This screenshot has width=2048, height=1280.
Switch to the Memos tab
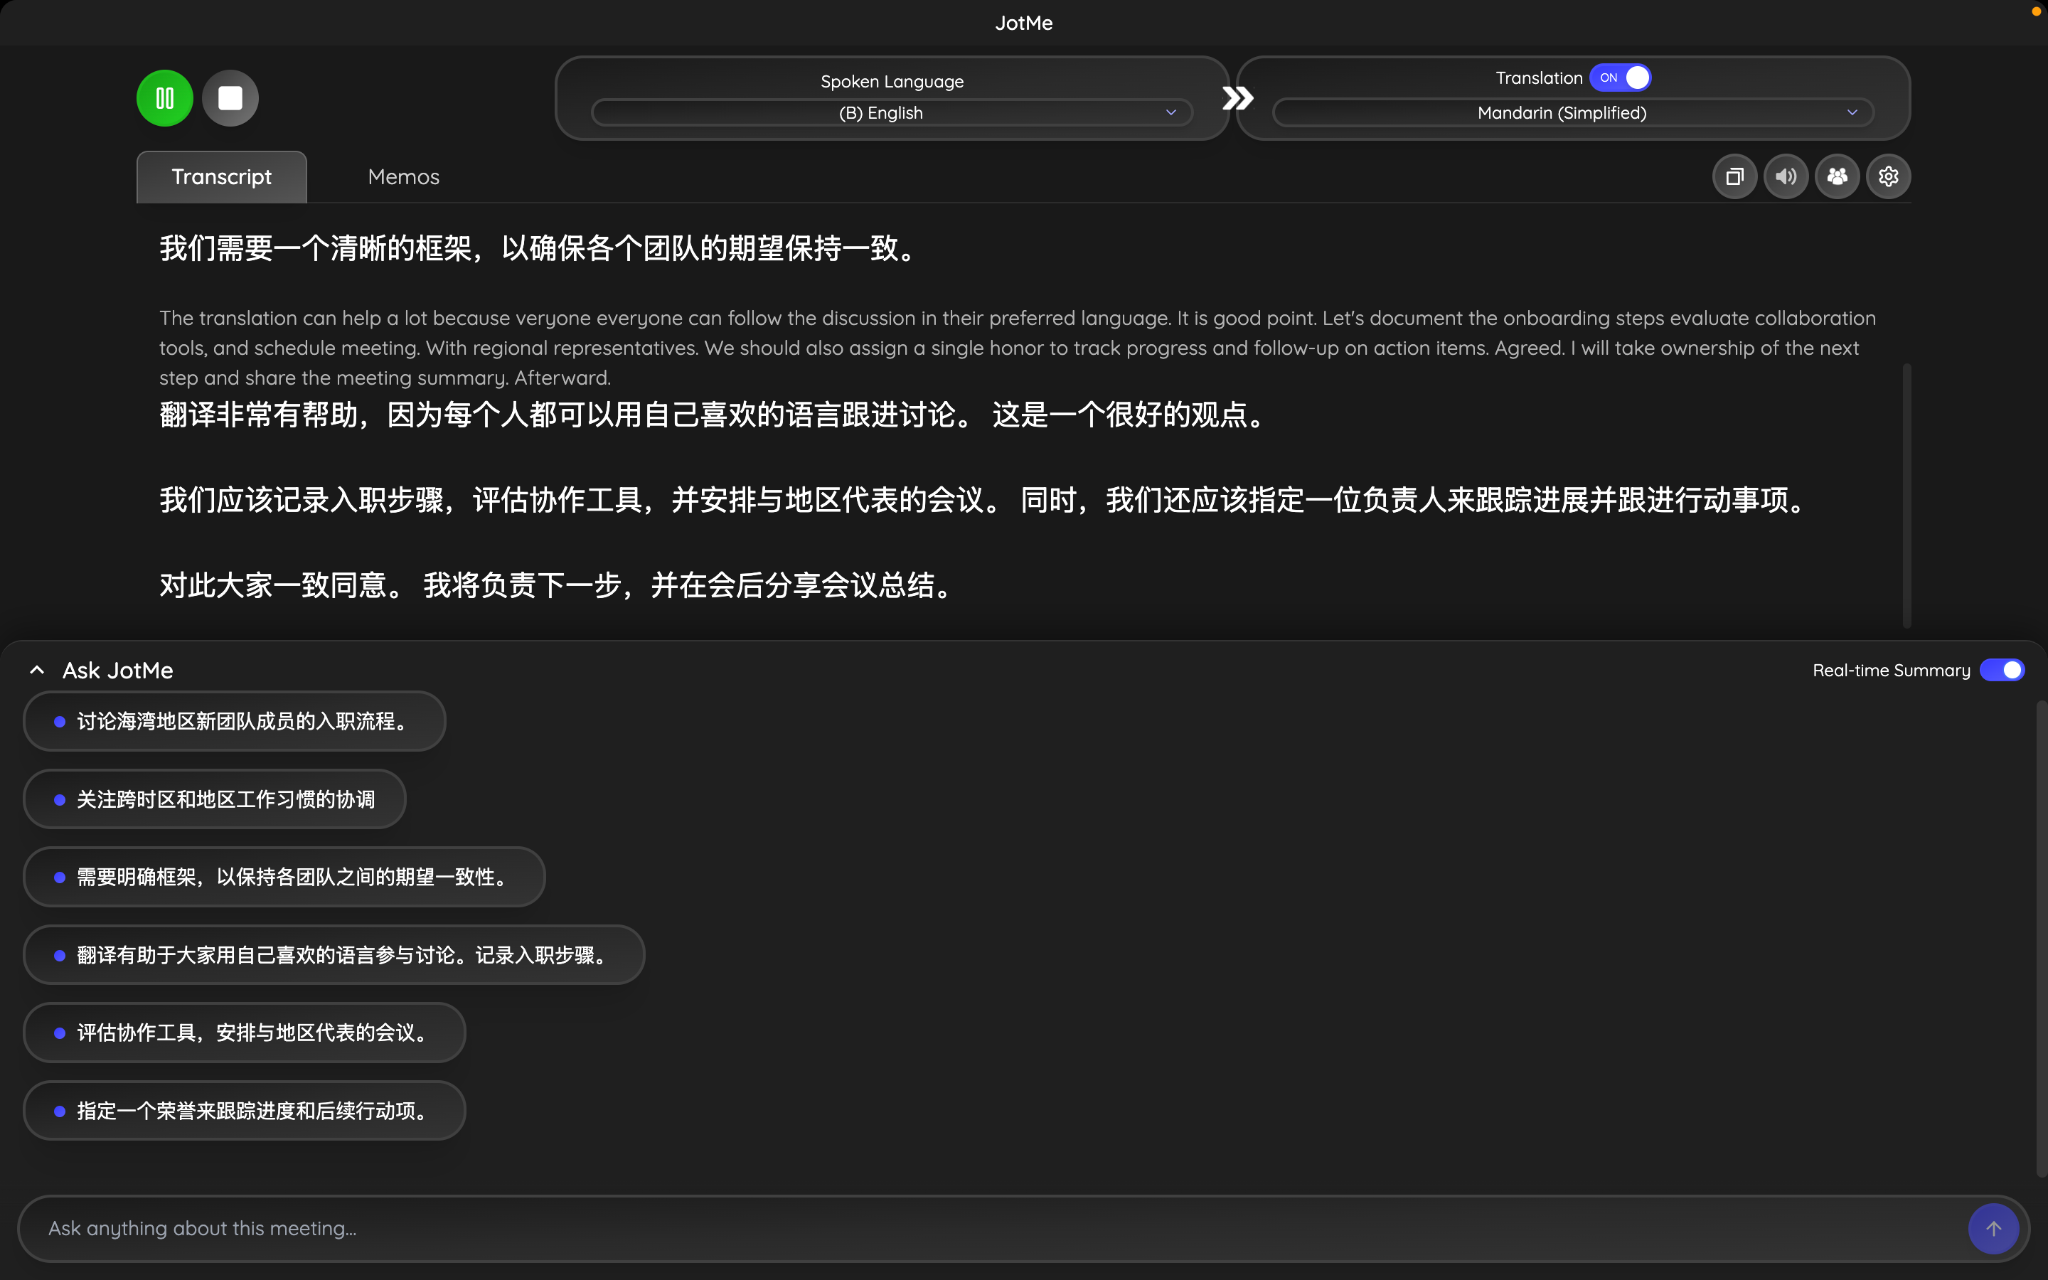click(x=403, y=177)
